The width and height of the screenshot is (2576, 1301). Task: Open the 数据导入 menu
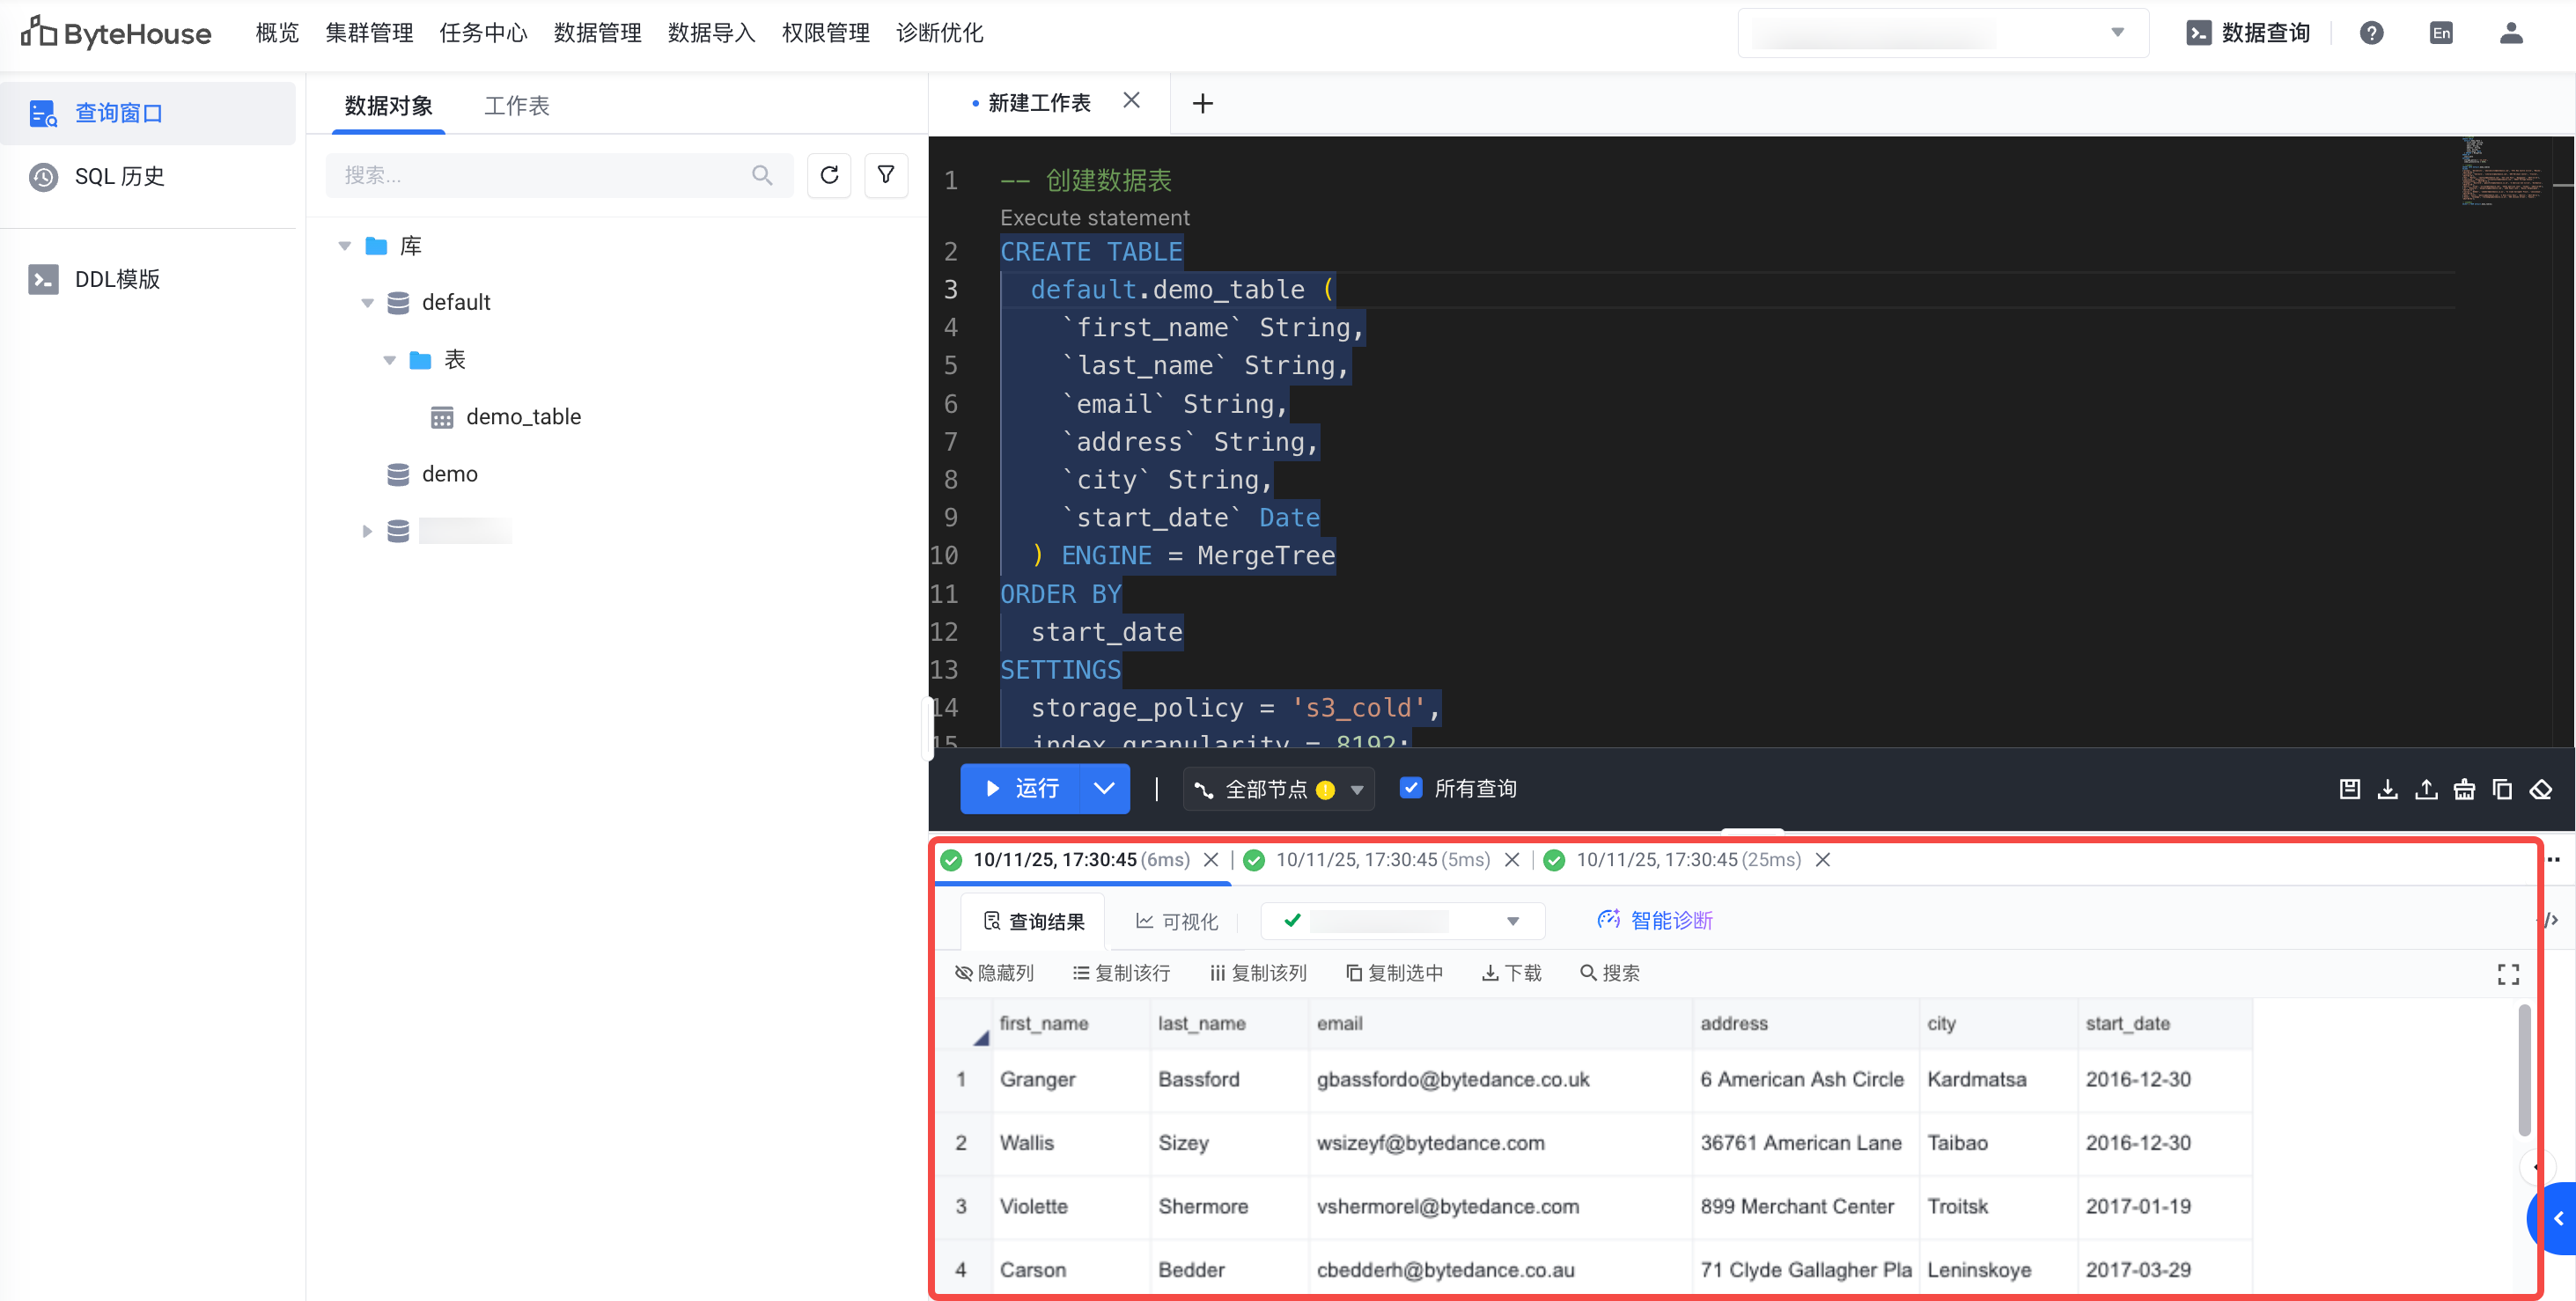711,33
